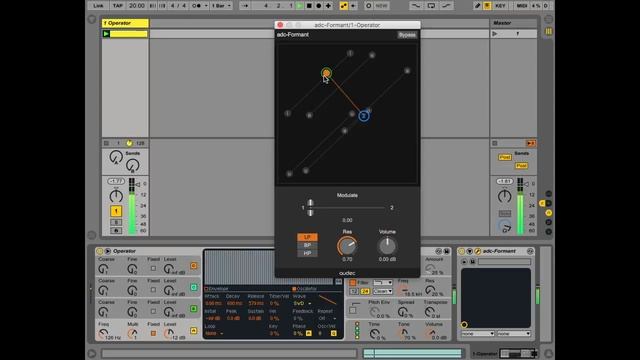
Task: Click the Res knob in adc-Formant
Action: (347, 246)
